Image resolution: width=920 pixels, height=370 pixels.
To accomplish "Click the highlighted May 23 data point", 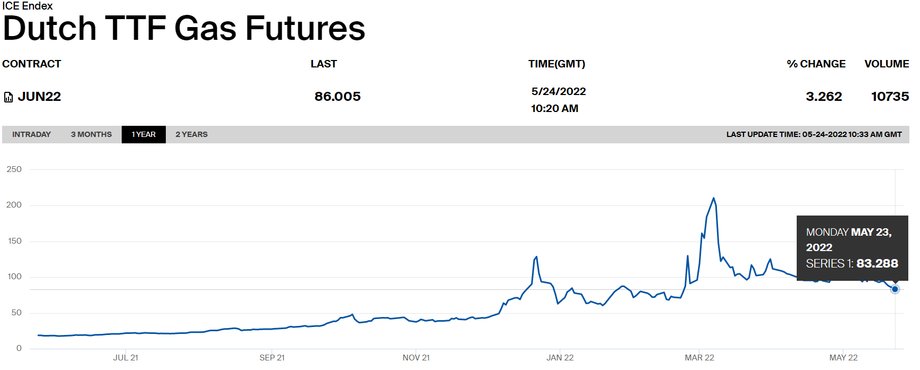I will tap(895, 289).
